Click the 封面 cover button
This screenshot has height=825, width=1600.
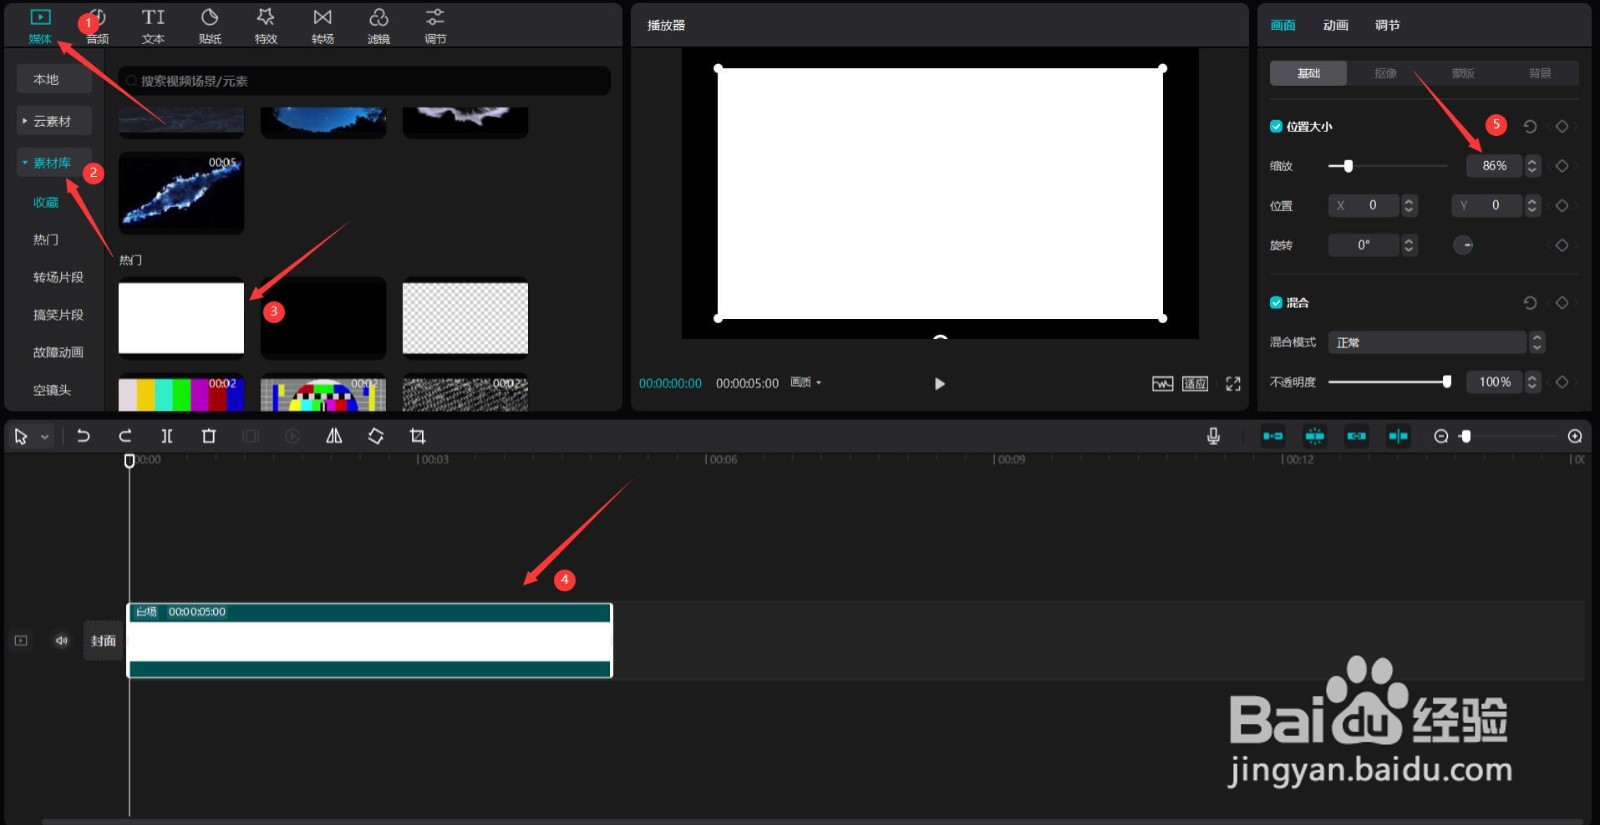pos(103,641)
